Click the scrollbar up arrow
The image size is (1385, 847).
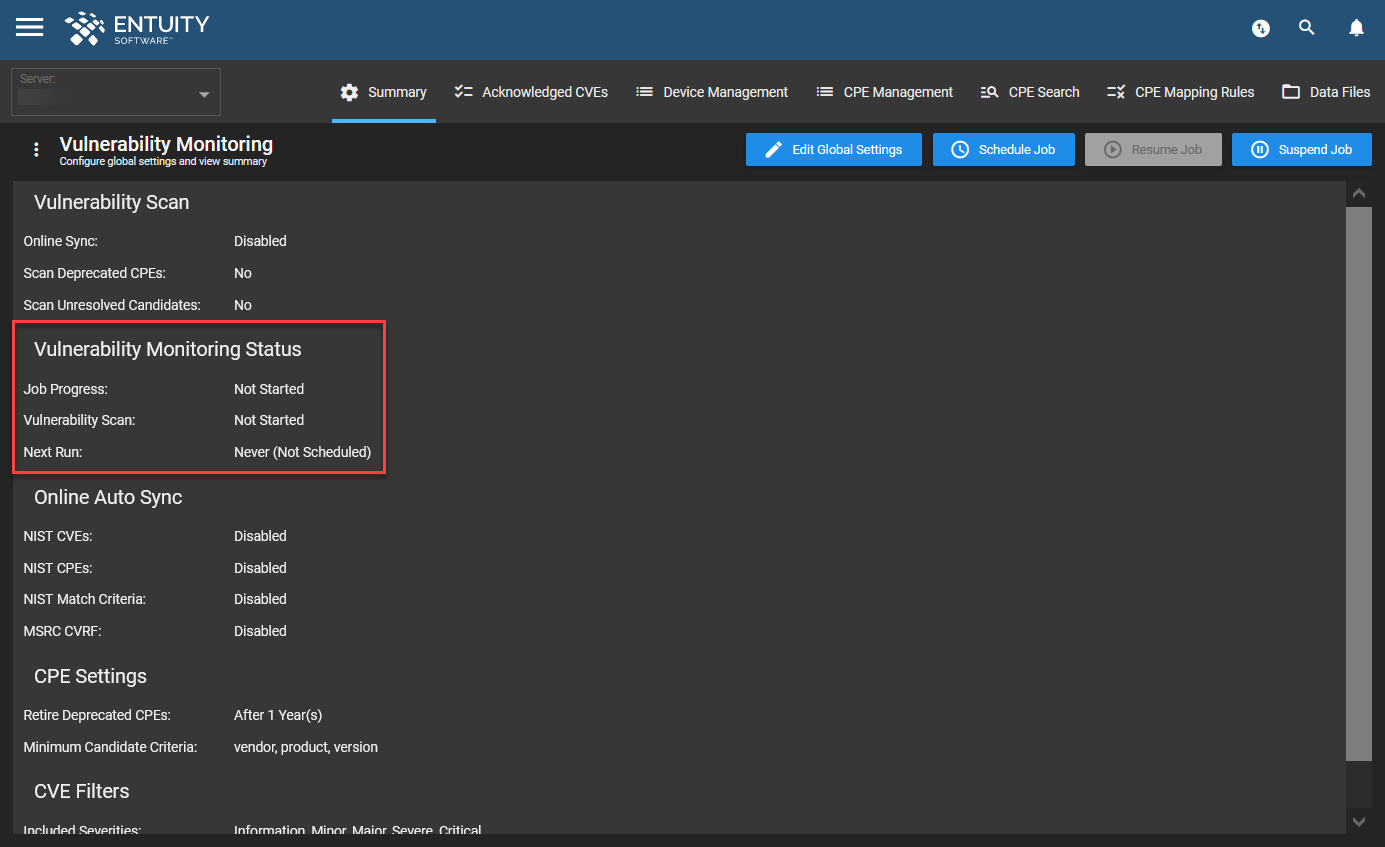point(1359,192)
